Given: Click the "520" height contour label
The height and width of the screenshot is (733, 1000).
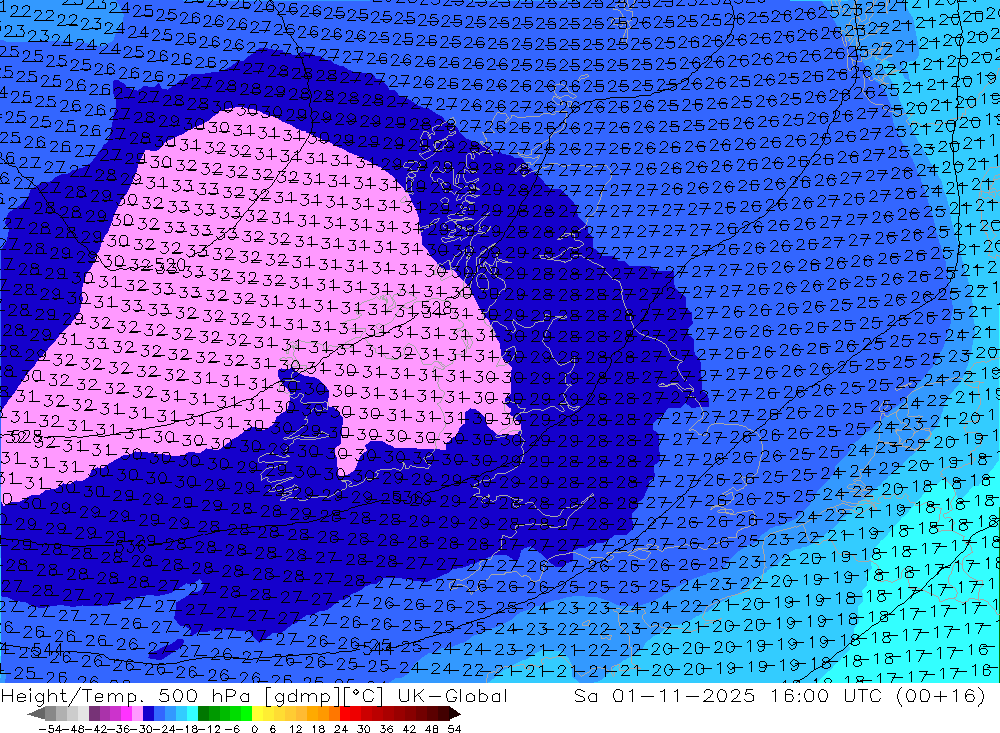Looking at the screenshot, I should pyautogui.click(x=171, y=263).
